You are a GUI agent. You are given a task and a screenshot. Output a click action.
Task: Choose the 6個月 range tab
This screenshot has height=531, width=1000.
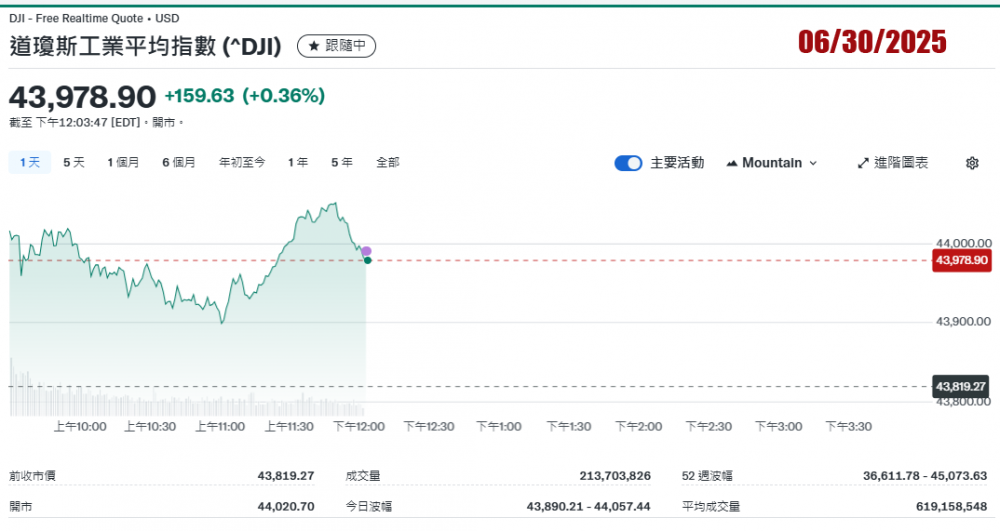pos(179,162)
